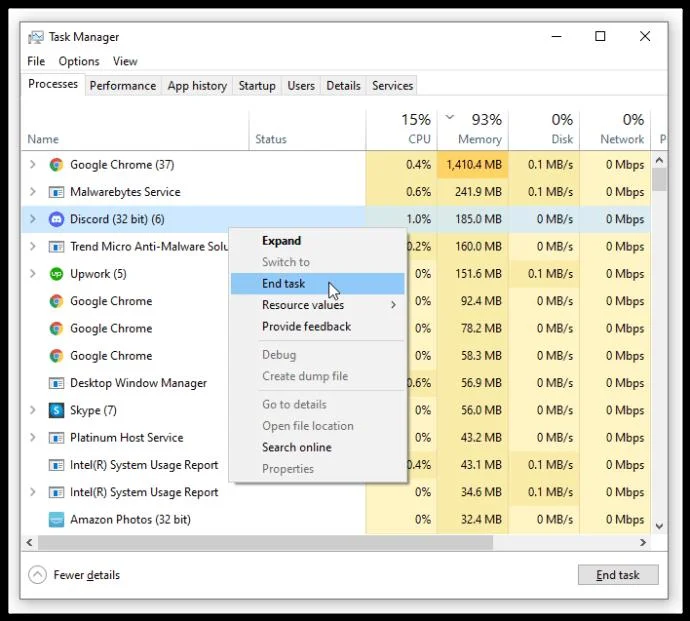This screenshot has height=621, width=690.
Task: Sort by the CPU column header
Action: pos(401,129)
